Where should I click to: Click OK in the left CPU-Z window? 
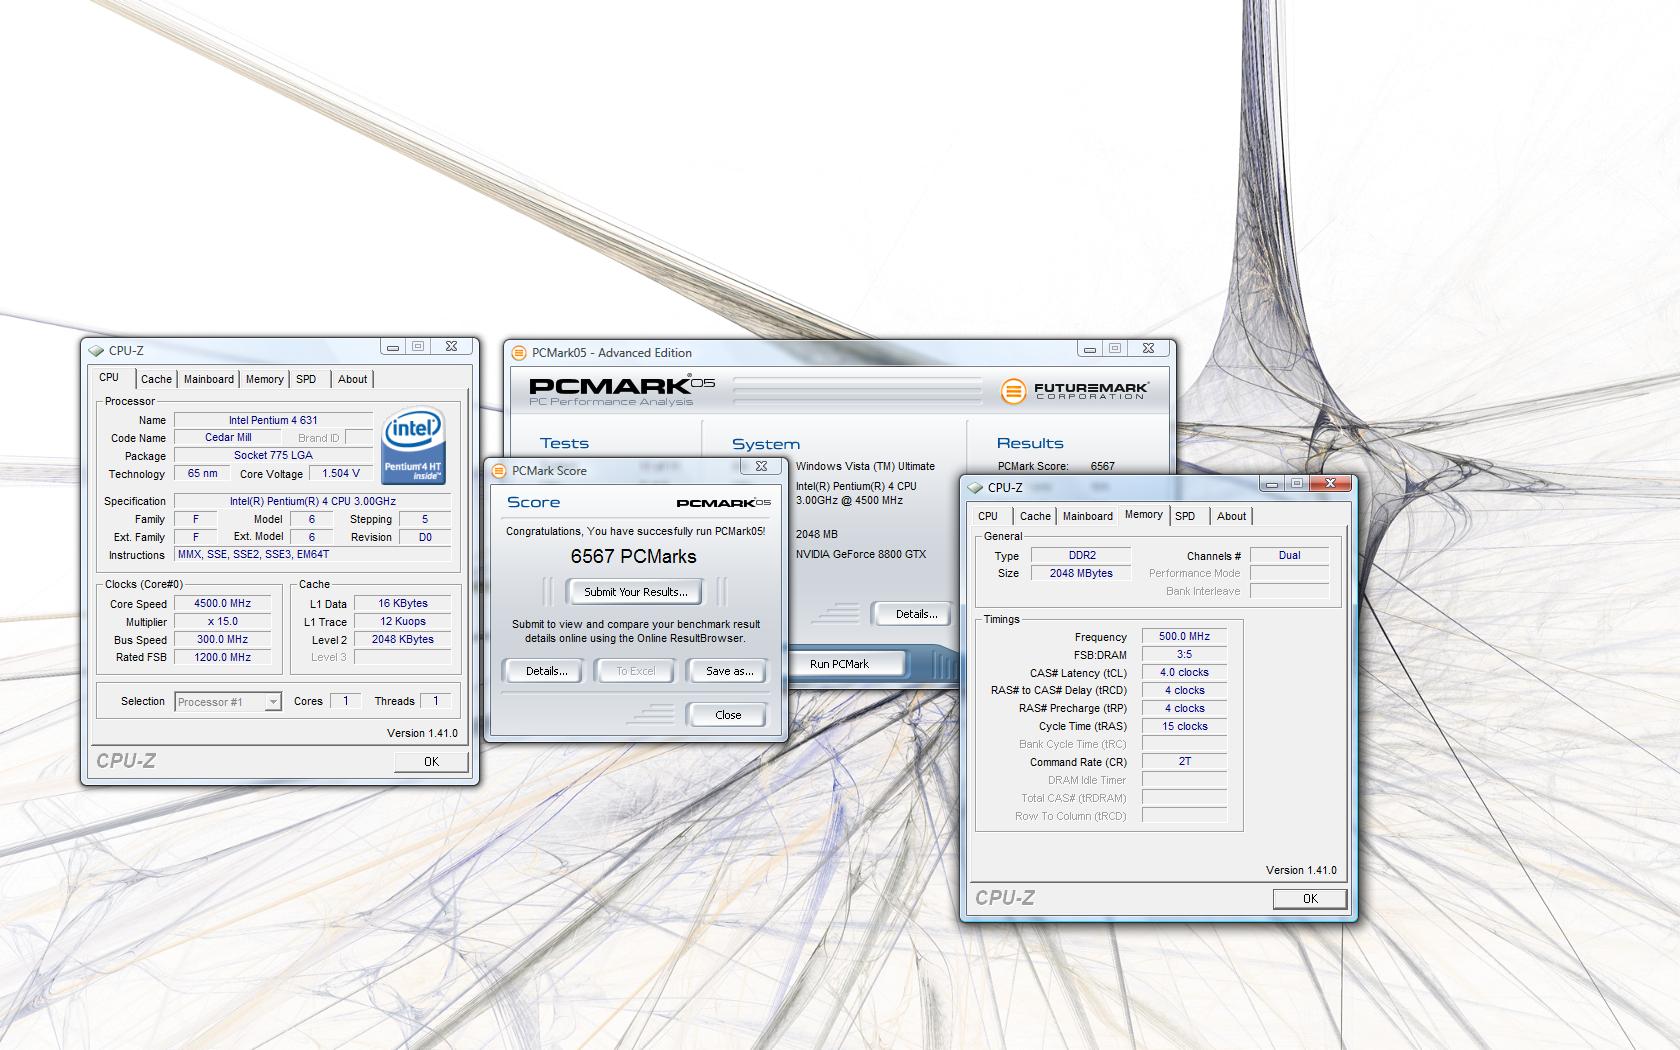pos(431,762)
